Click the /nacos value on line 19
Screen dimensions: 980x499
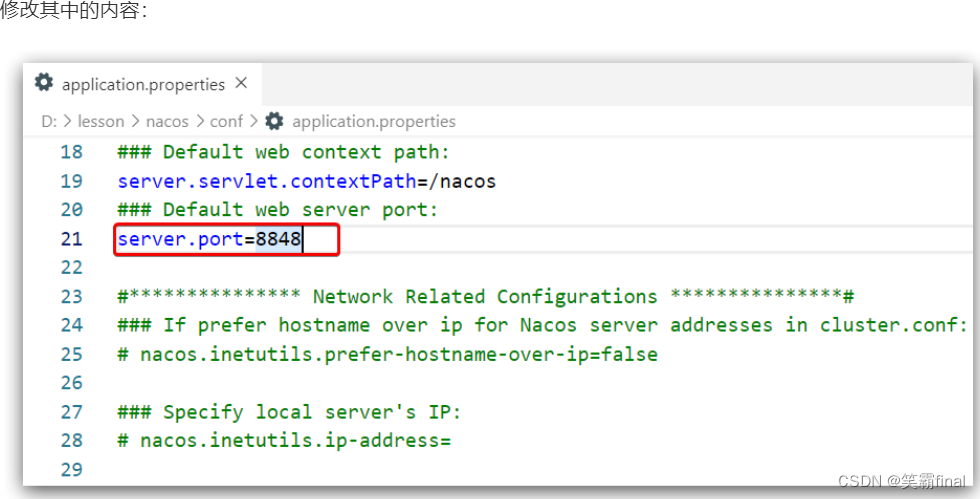(462, 181)
